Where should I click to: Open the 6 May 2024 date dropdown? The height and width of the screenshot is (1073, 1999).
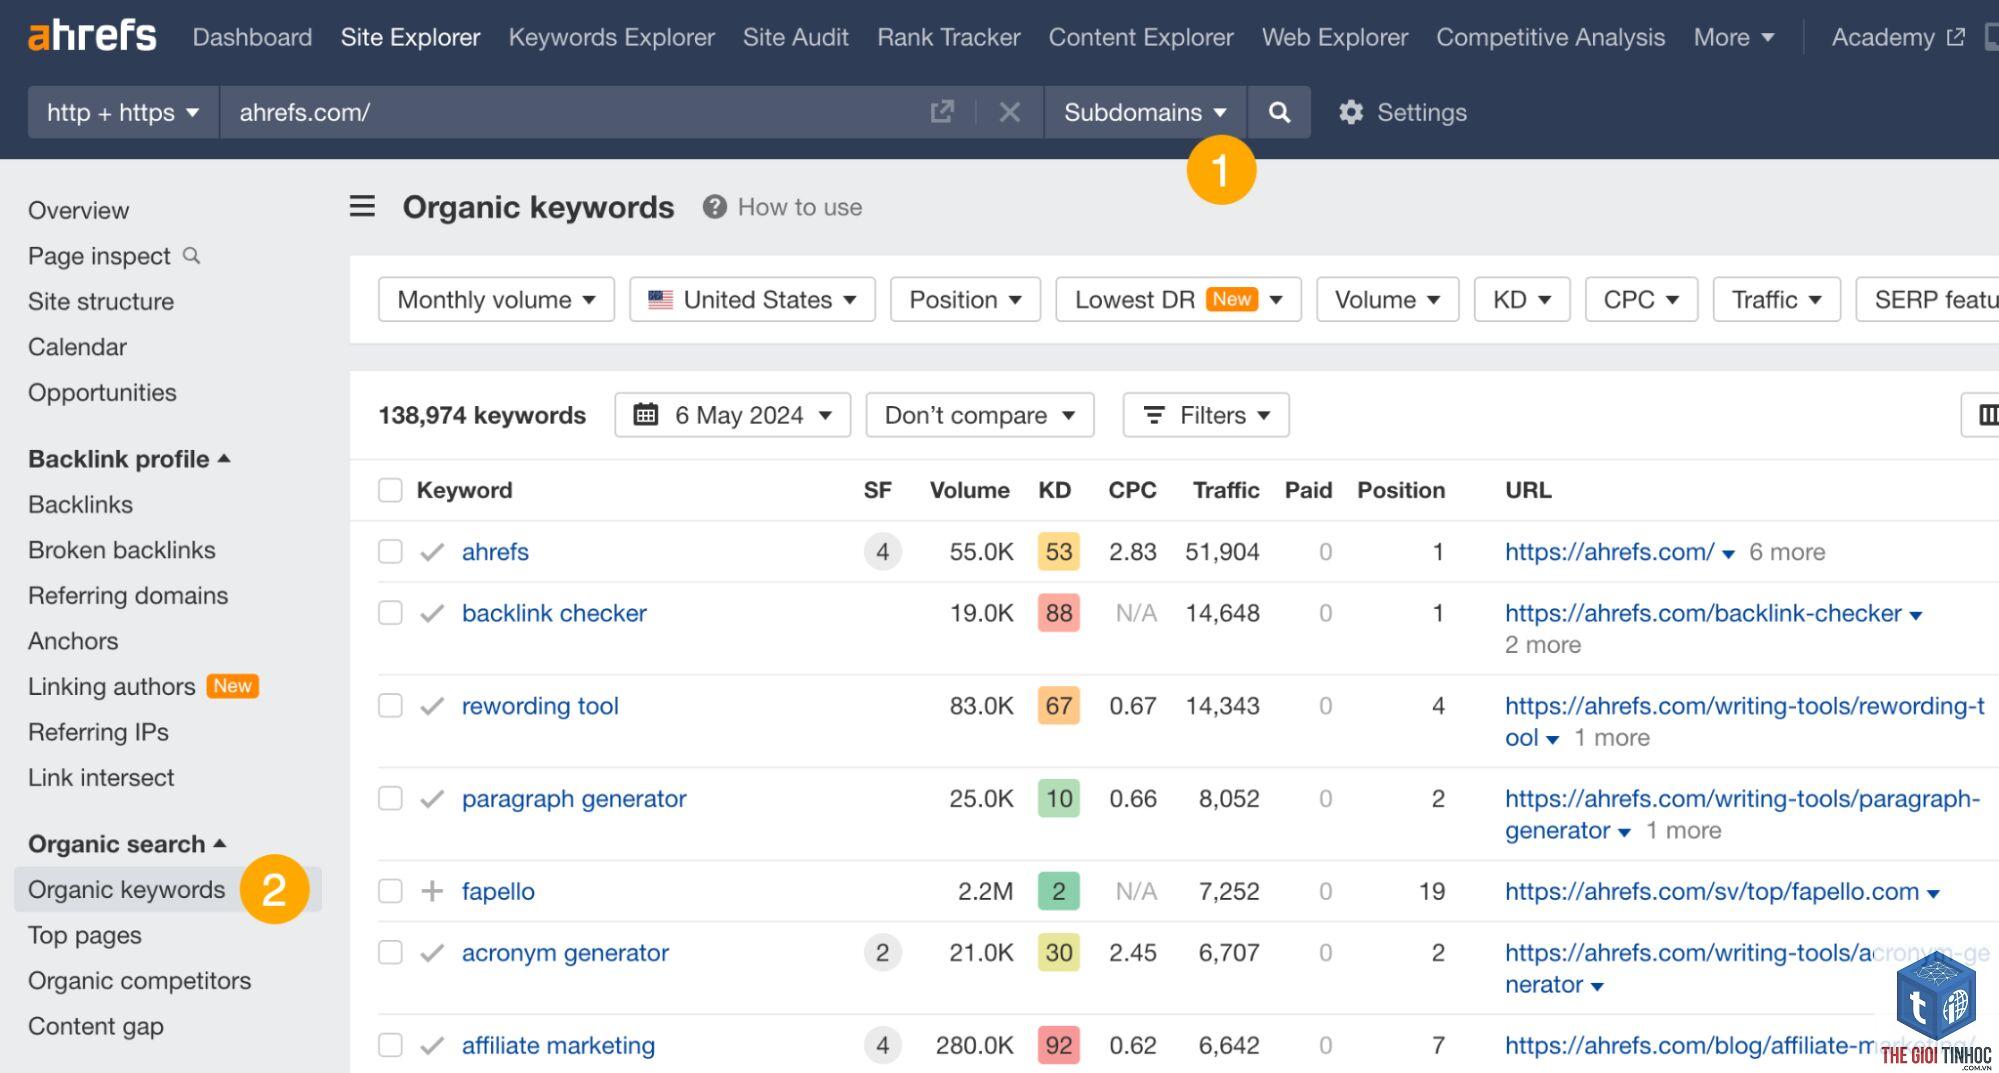732,415
